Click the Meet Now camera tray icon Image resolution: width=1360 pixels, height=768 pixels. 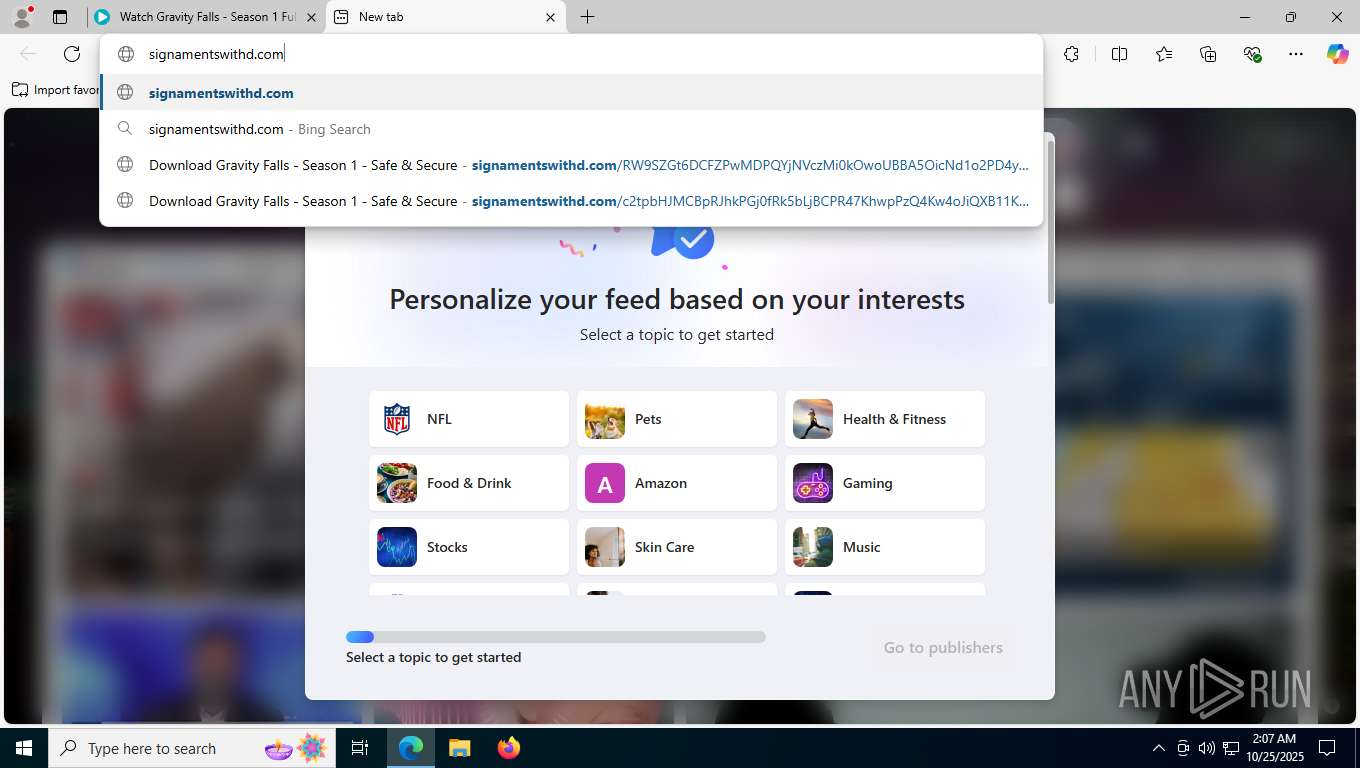(x=1182, y=748)
